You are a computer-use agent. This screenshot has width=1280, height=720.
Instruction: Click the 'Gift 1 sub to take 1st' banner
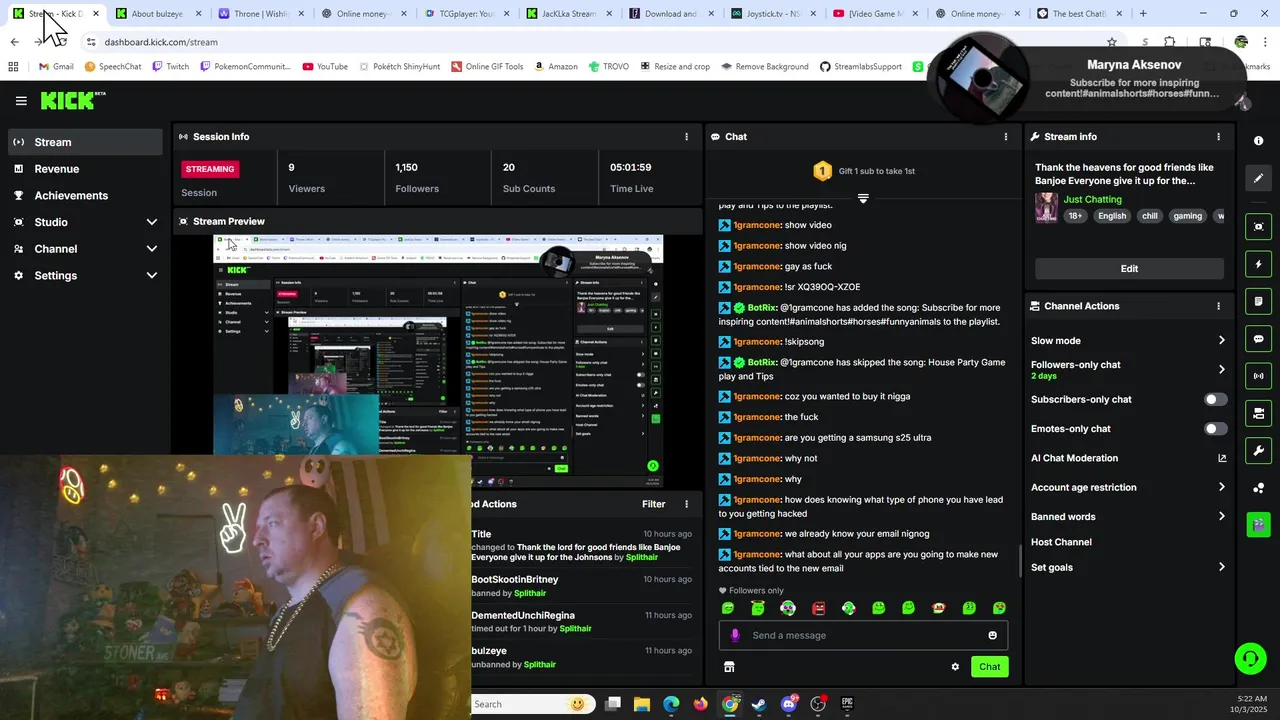point(863,171)
